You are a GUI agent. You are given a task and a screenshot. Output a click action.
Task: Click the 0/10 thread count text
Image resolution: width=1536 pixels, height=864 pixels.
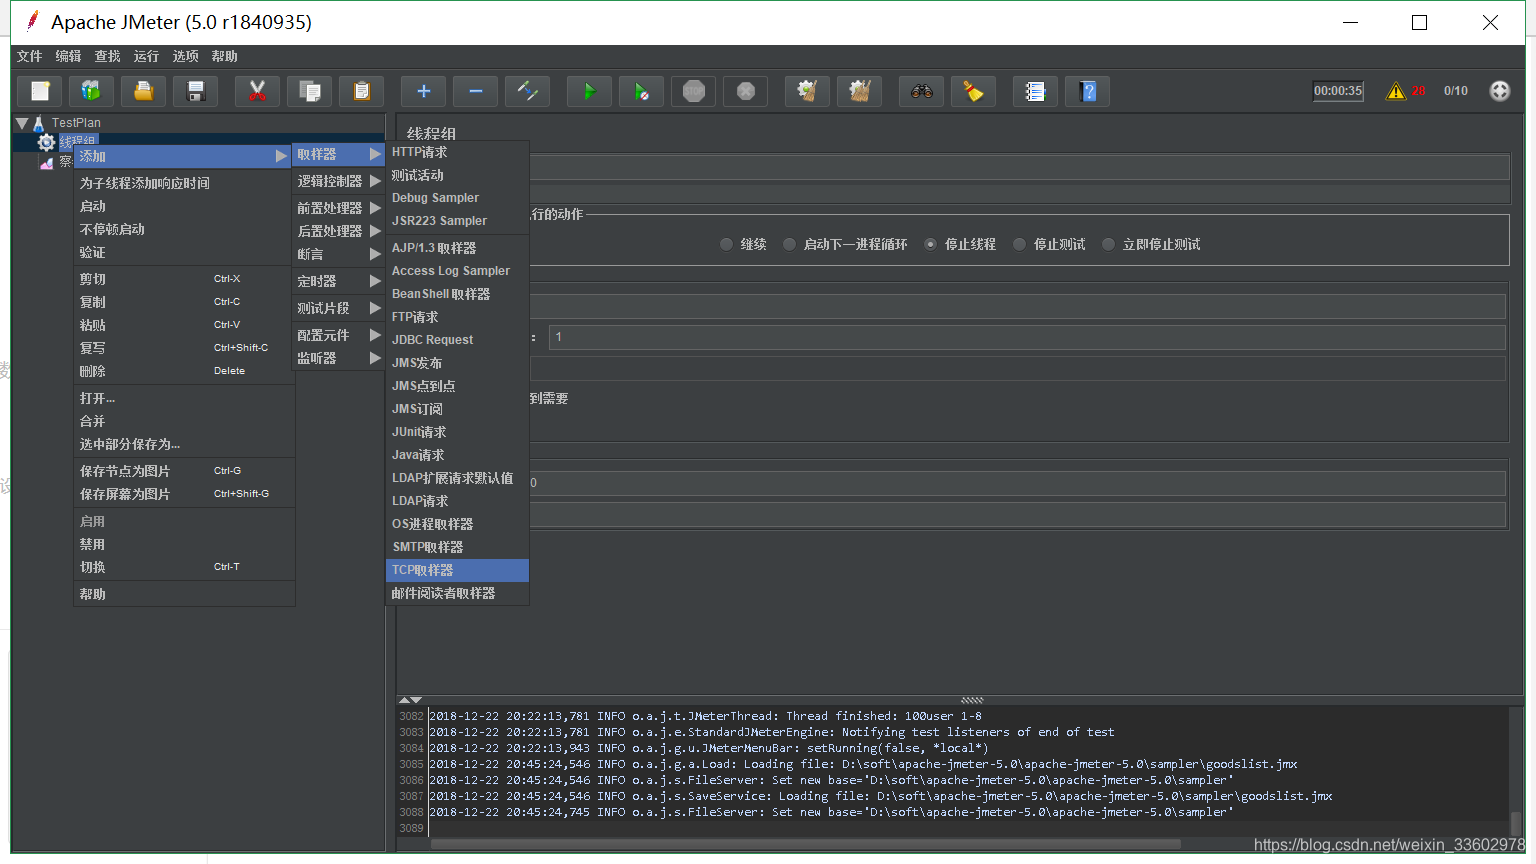tap(1456, 91)
